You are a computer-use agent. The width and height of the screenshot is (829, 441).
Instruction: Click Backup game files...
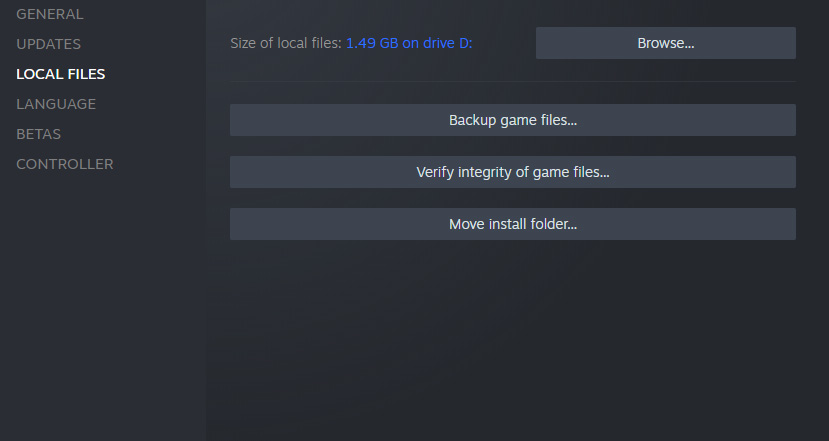[513, 120]
